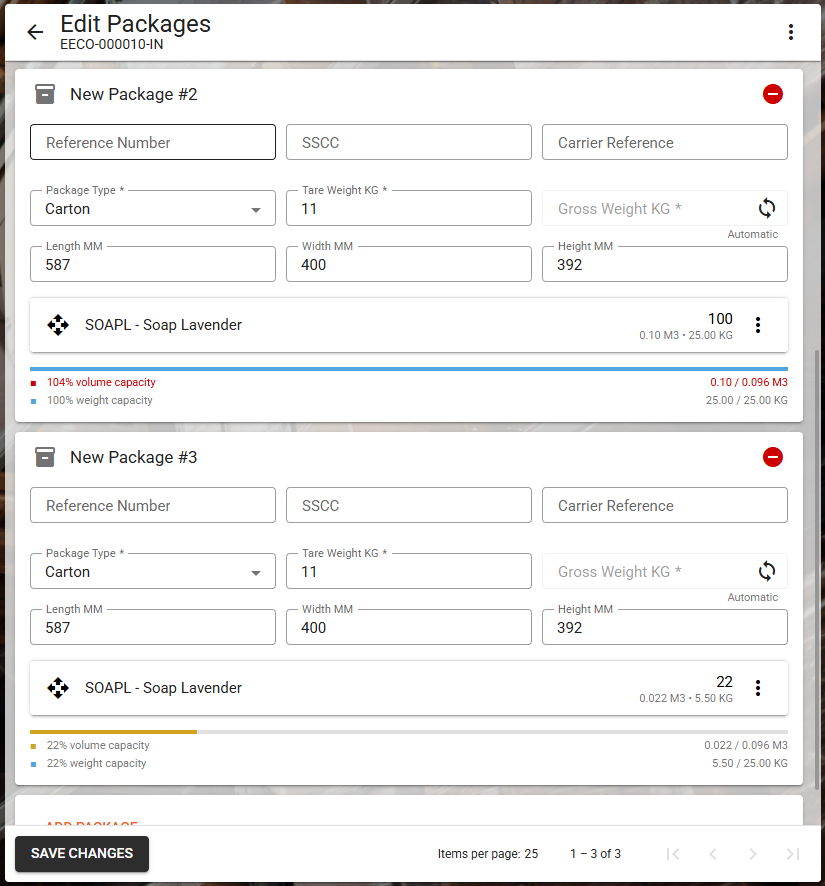Click move handle of 100-quantity Soap Lavender
Viewport: 825px width, 886px height.
click(58, 325)
